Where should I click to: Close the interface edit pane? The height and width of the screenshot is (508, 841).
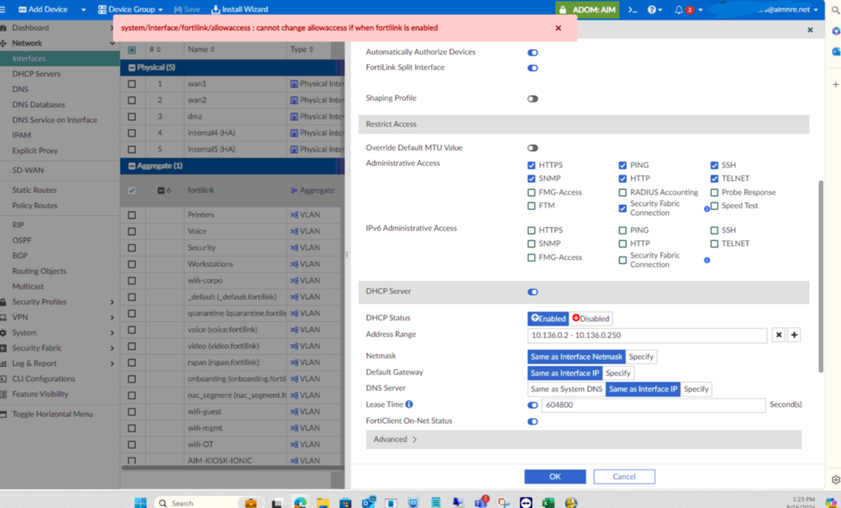(810, 30)
